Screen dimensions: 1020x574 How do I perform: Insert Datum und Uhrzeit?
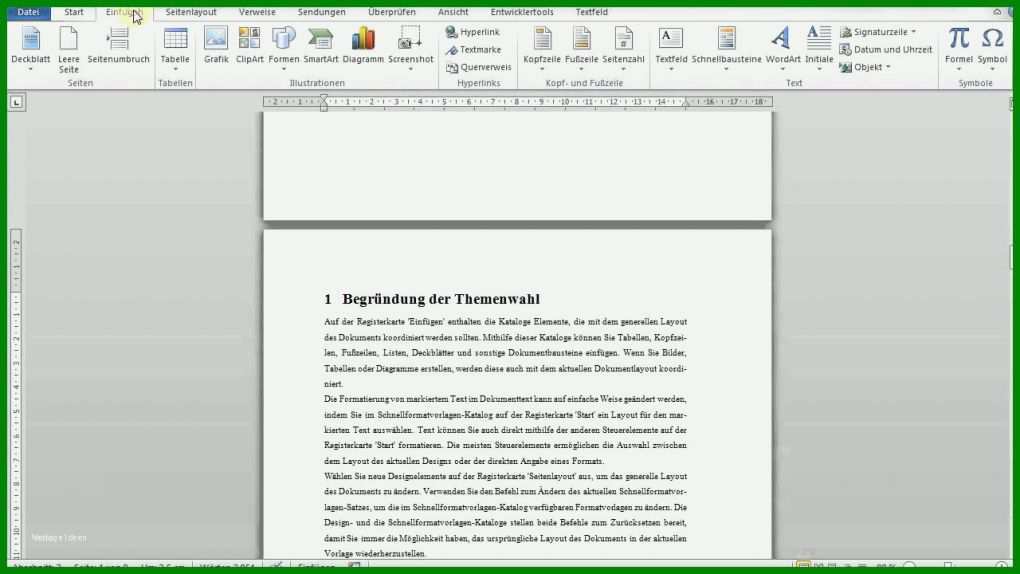pos(885,49)
